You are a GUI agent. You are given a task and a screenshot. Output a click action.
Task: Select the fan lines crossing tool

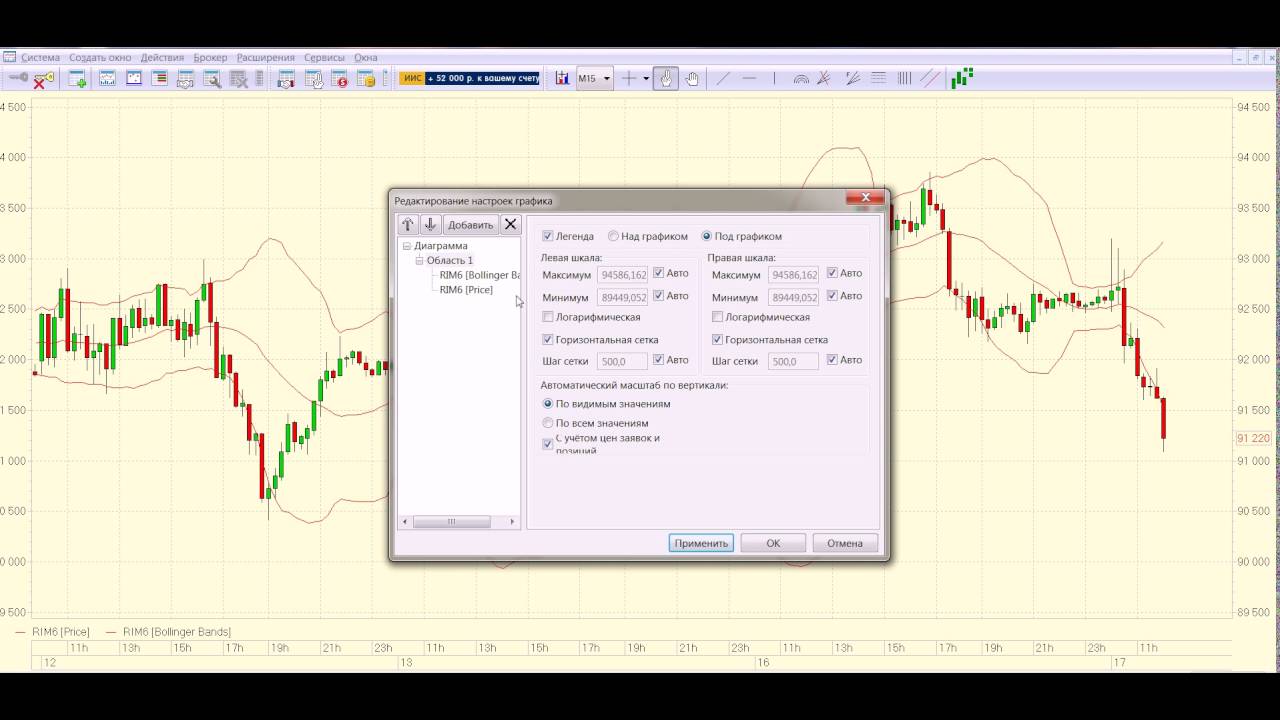click(x=824, y=78)
